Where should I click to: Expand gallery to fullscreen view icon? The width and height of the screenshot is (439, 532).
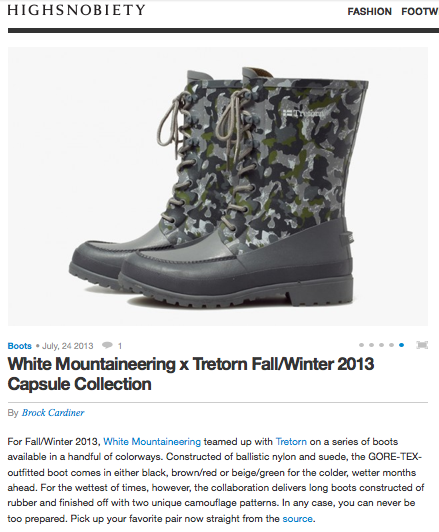coord(422,345)
